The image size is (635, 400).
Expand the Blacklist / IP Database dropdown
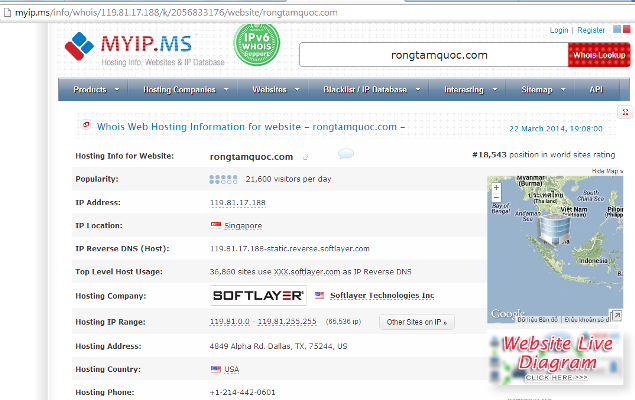(370, 90)
